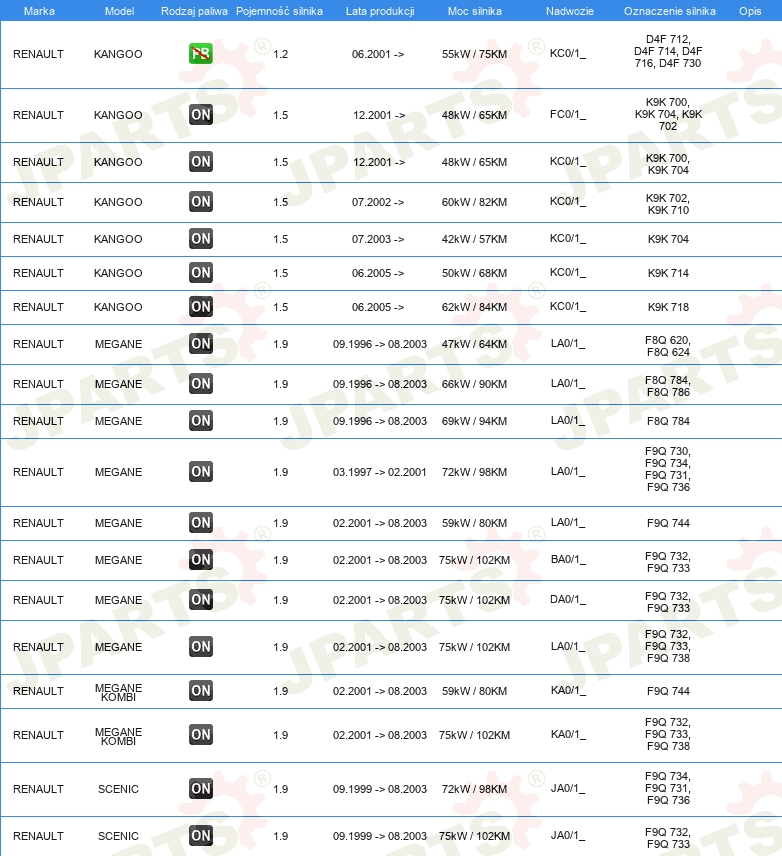
Task: Click production date 07.2002 -> cell
Action: point(378,202)
